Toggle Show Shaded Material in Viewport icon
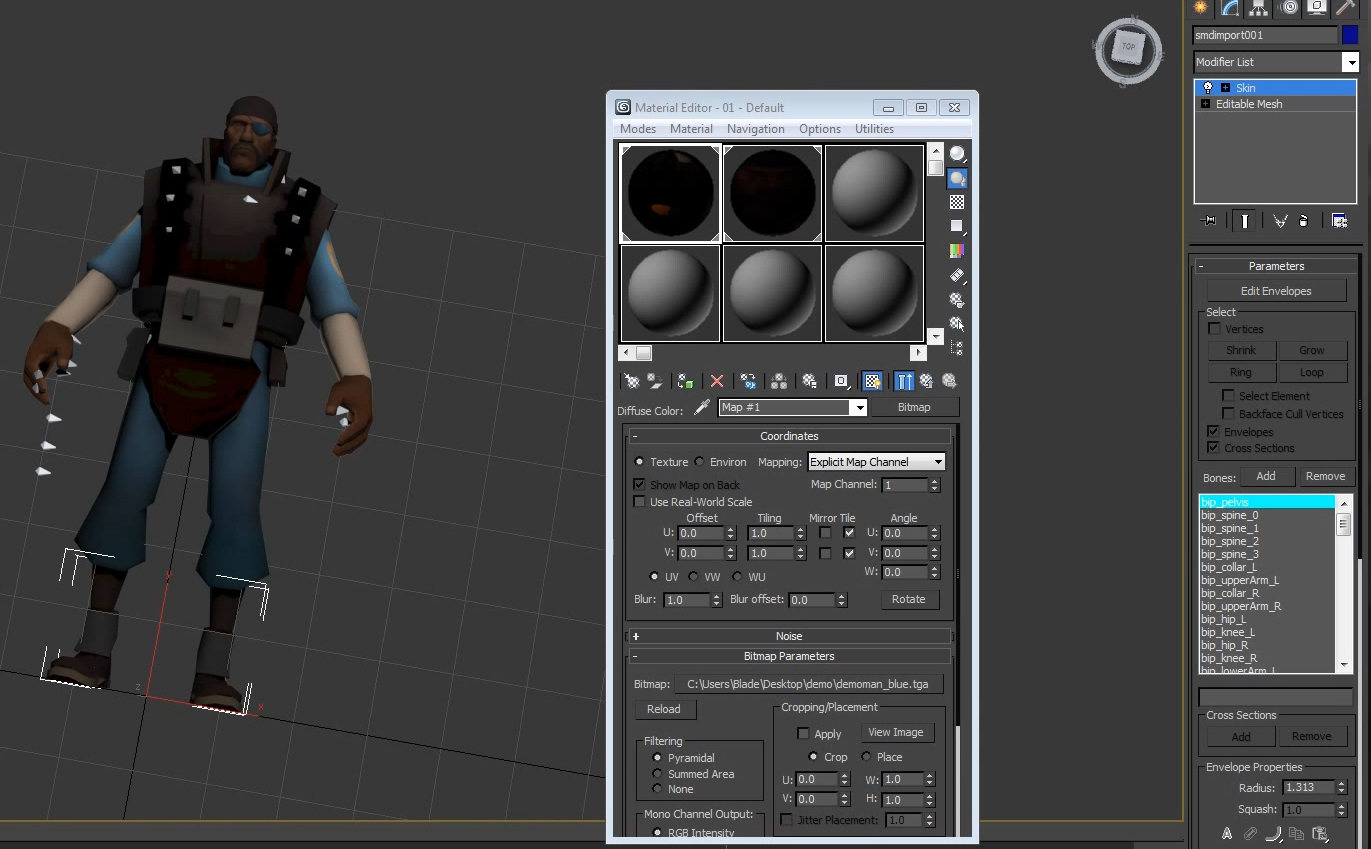Viewport: 1371px width, 849px height. 872,381
